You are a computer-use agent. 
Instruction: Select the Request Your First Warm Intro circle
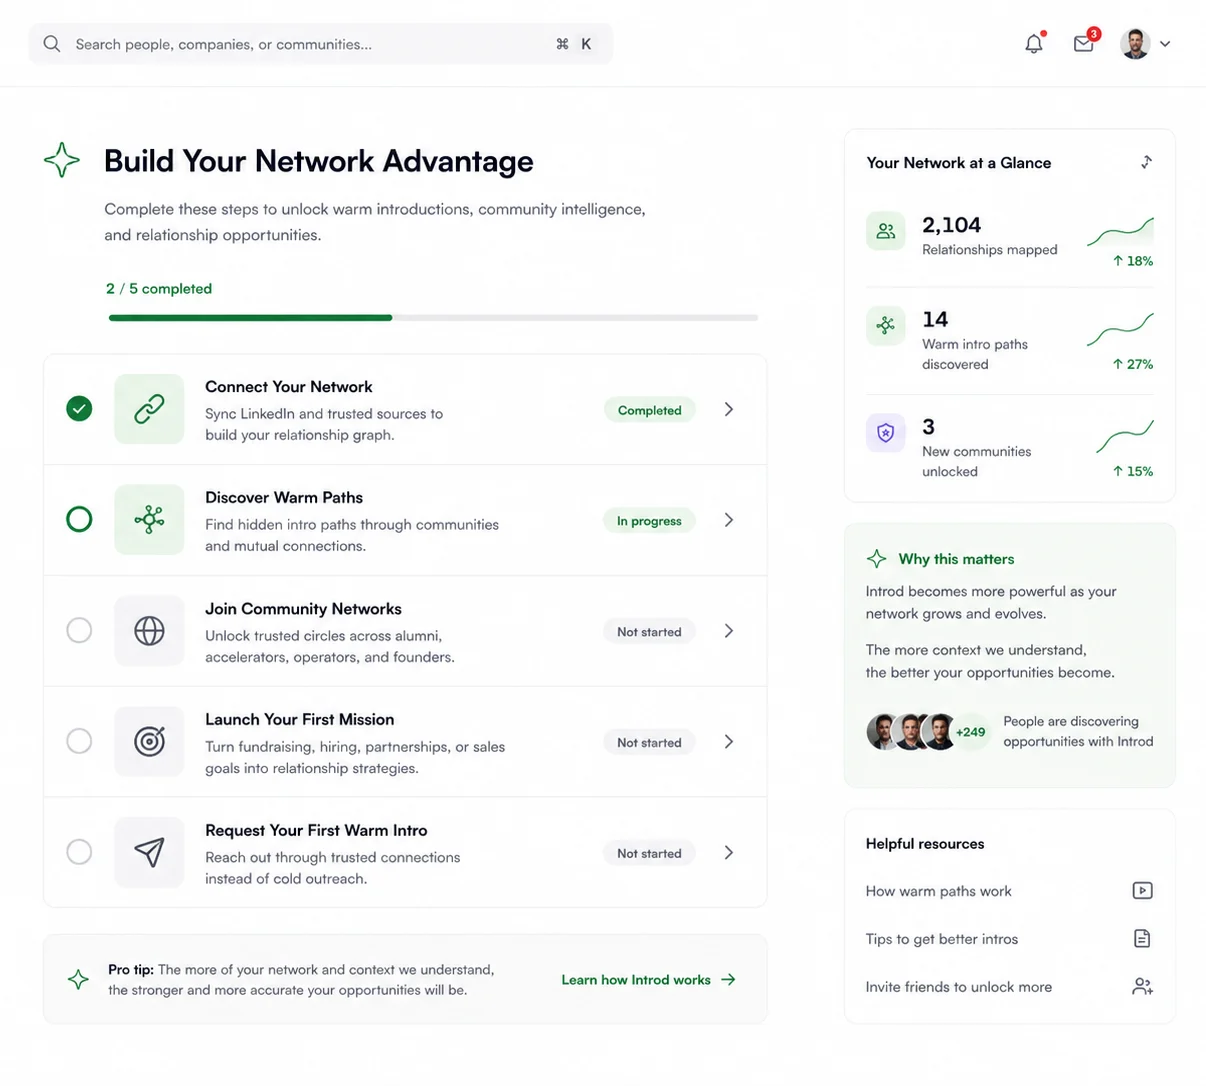click(x=79, y=853)
